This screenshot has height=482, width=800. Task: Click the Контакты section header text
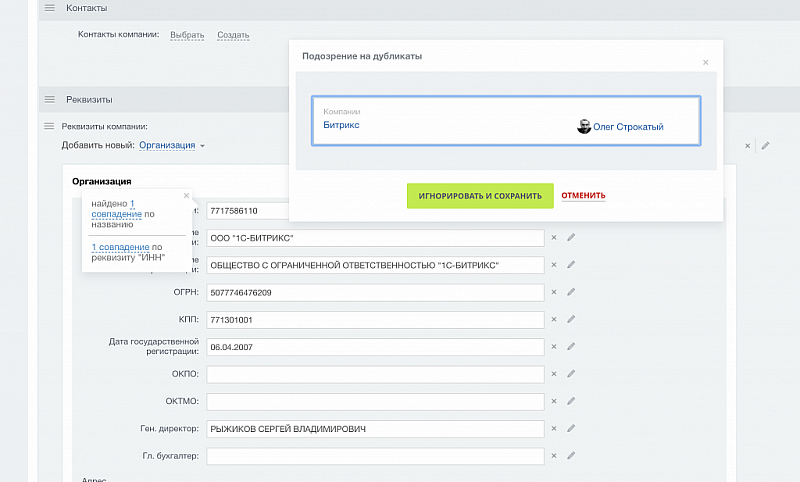(x=87, y=8)
